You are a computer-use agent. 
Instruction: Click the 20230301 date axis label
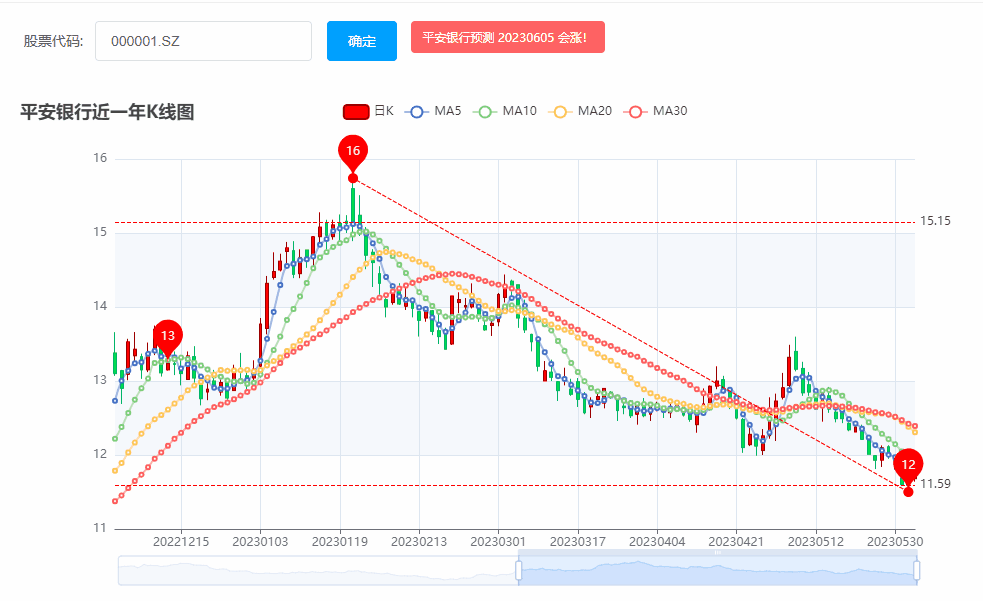[x=498, y=542]
